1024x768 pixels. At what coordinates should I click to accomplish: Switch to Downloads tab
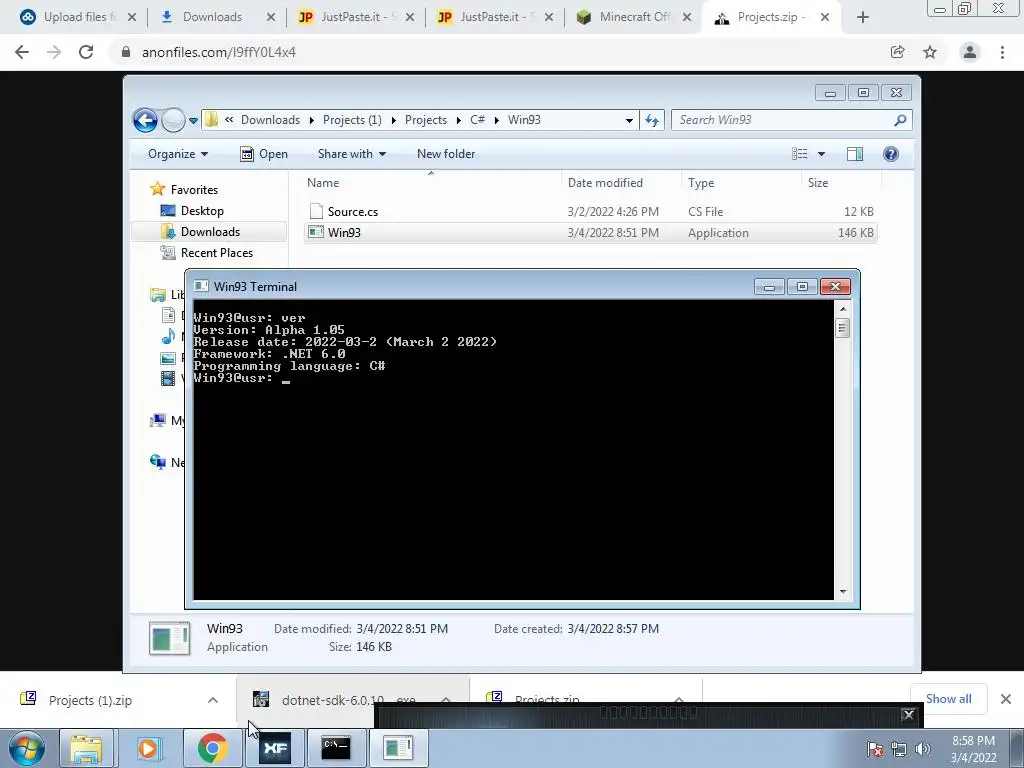click(212, 17)
